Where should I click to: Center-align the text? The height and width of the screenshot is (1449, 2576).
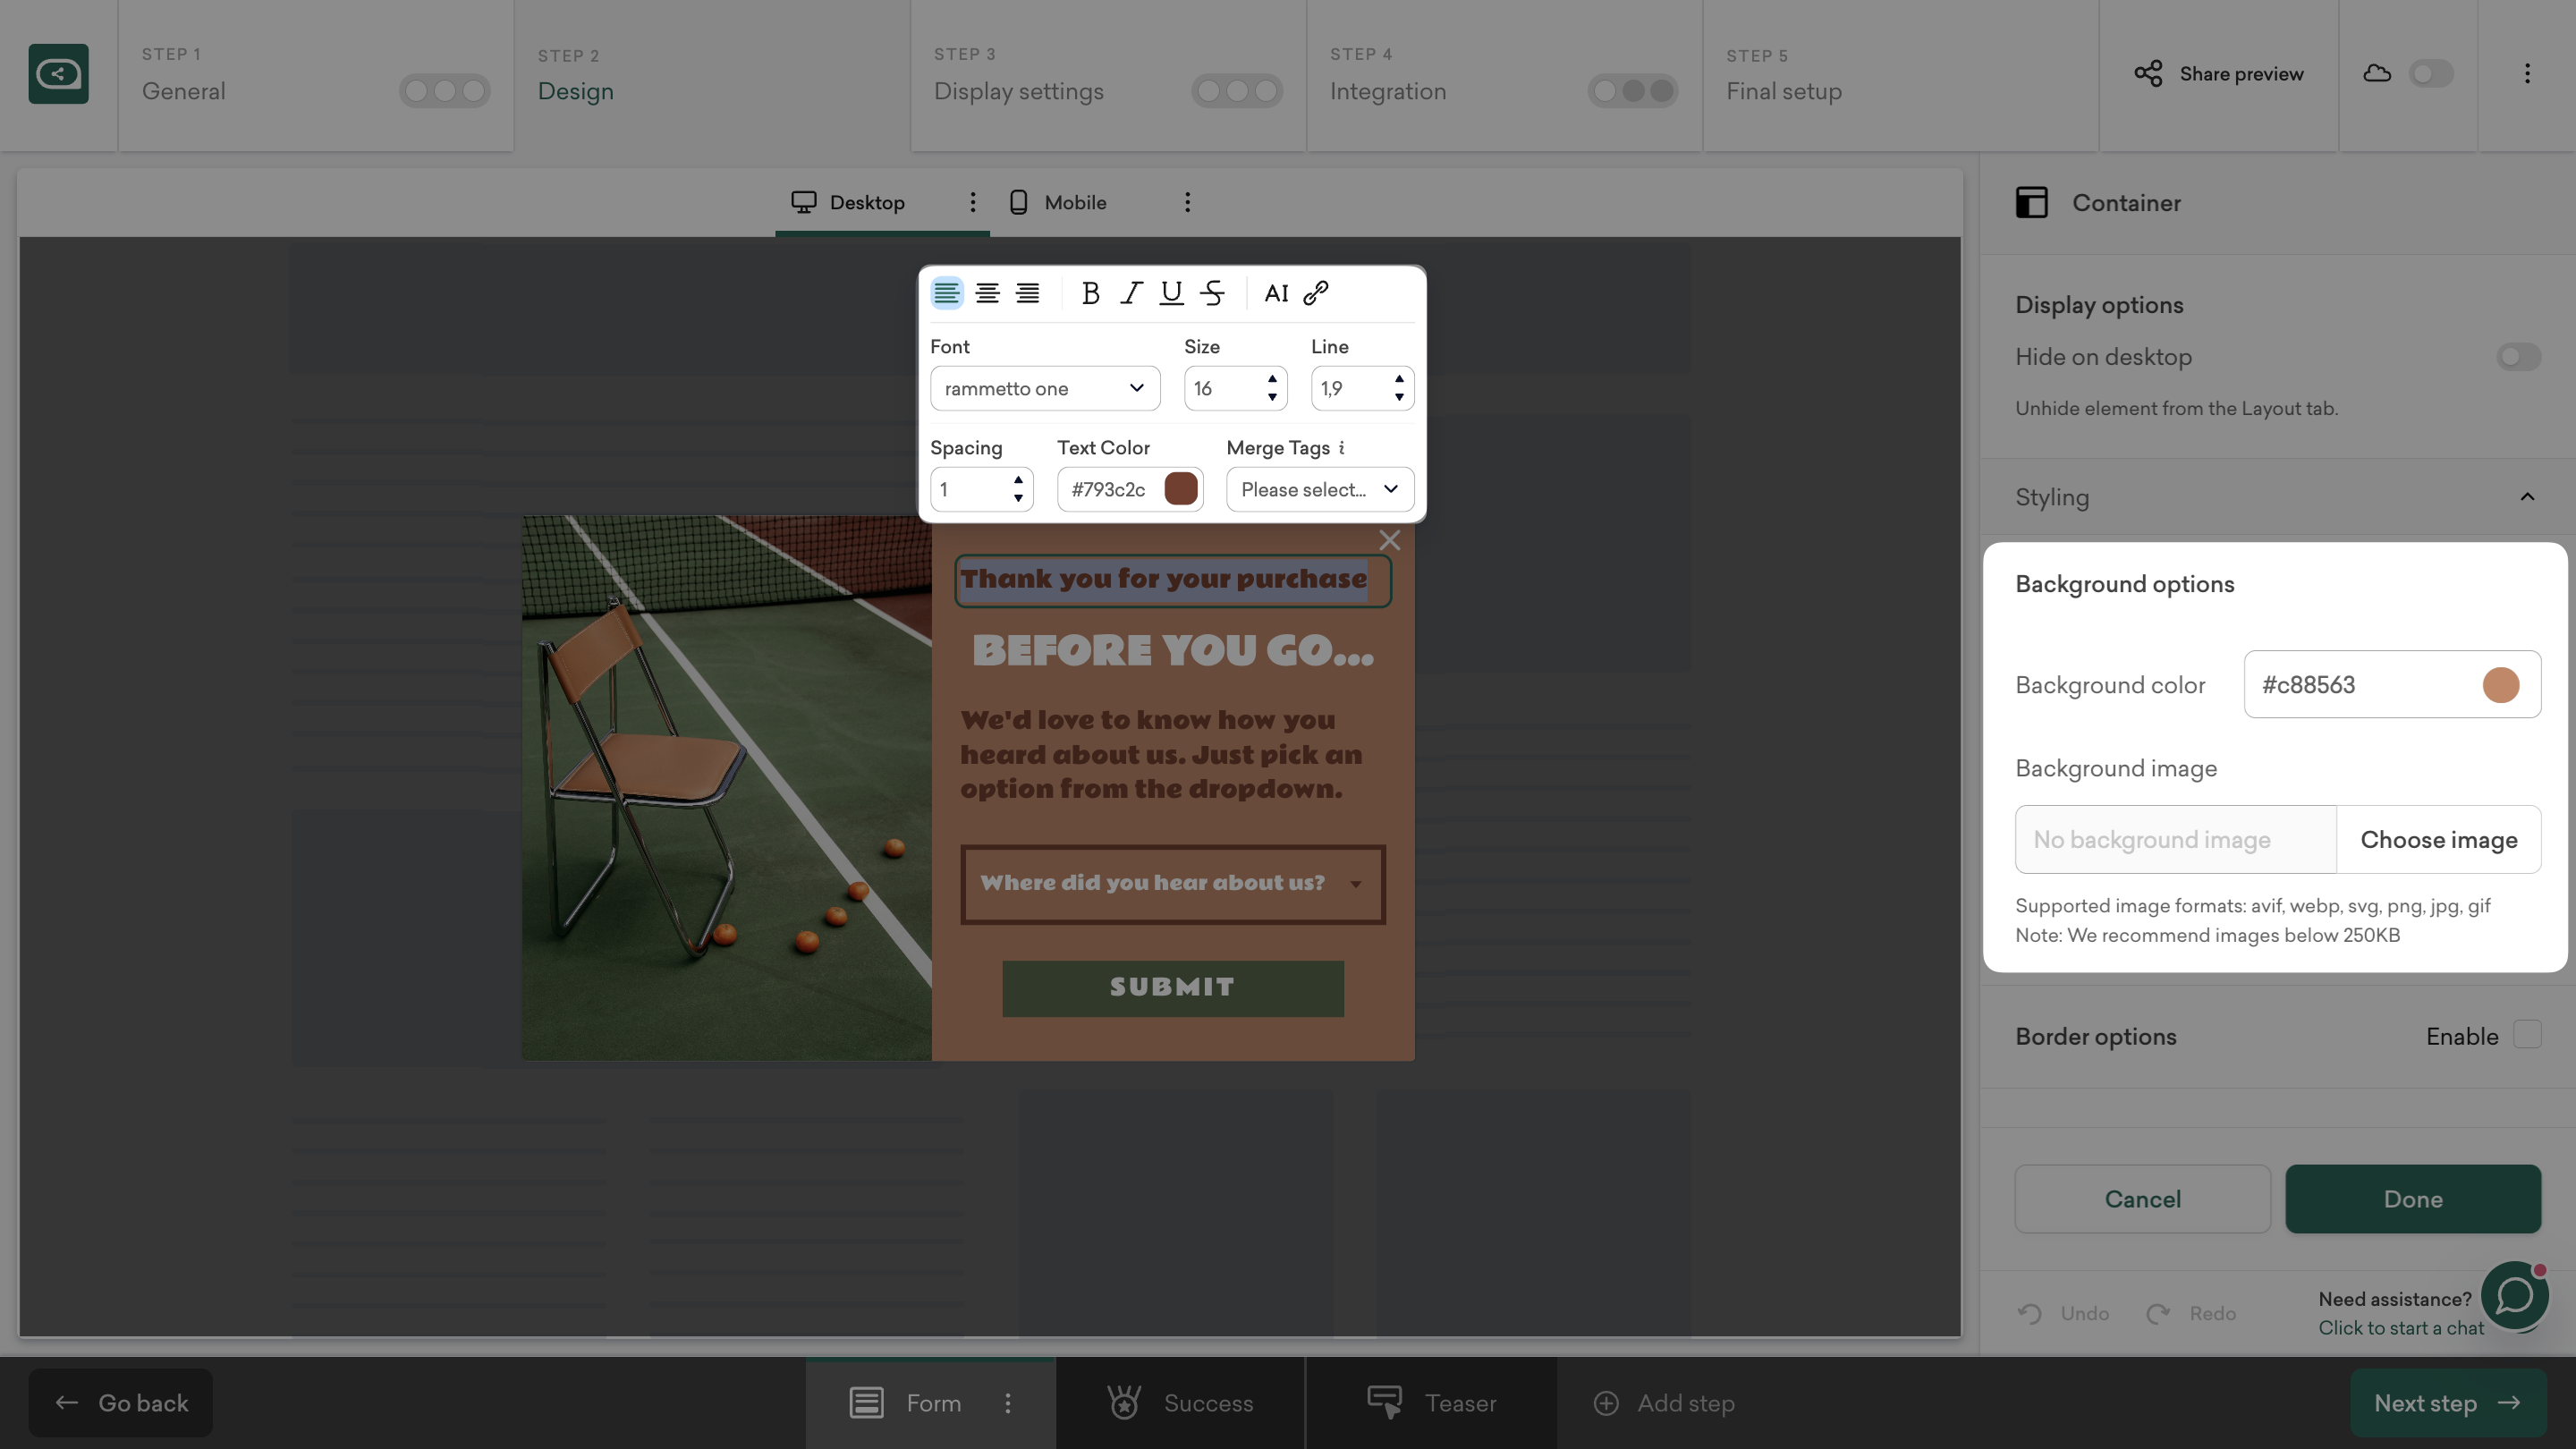(x=987, y=293)
